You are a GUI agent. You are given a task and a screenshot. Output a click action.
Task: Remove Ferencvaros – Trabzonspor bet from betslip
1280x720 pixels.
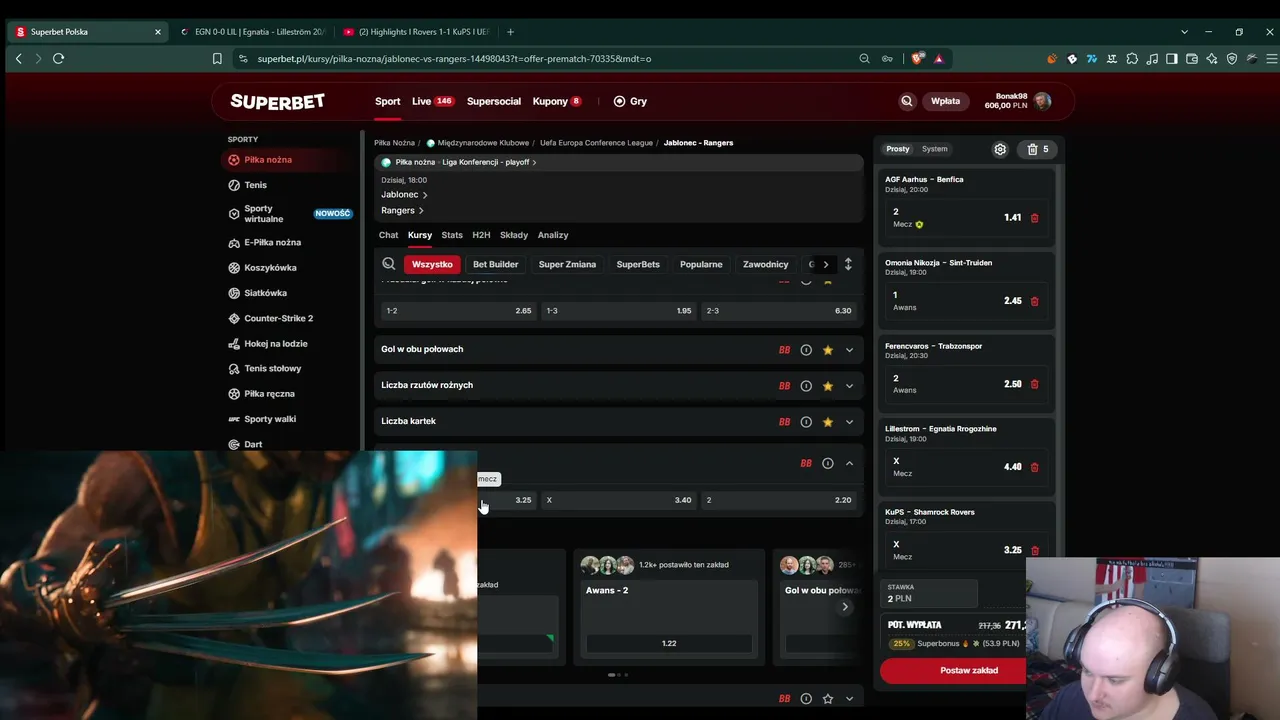[x=1035, y=384]
